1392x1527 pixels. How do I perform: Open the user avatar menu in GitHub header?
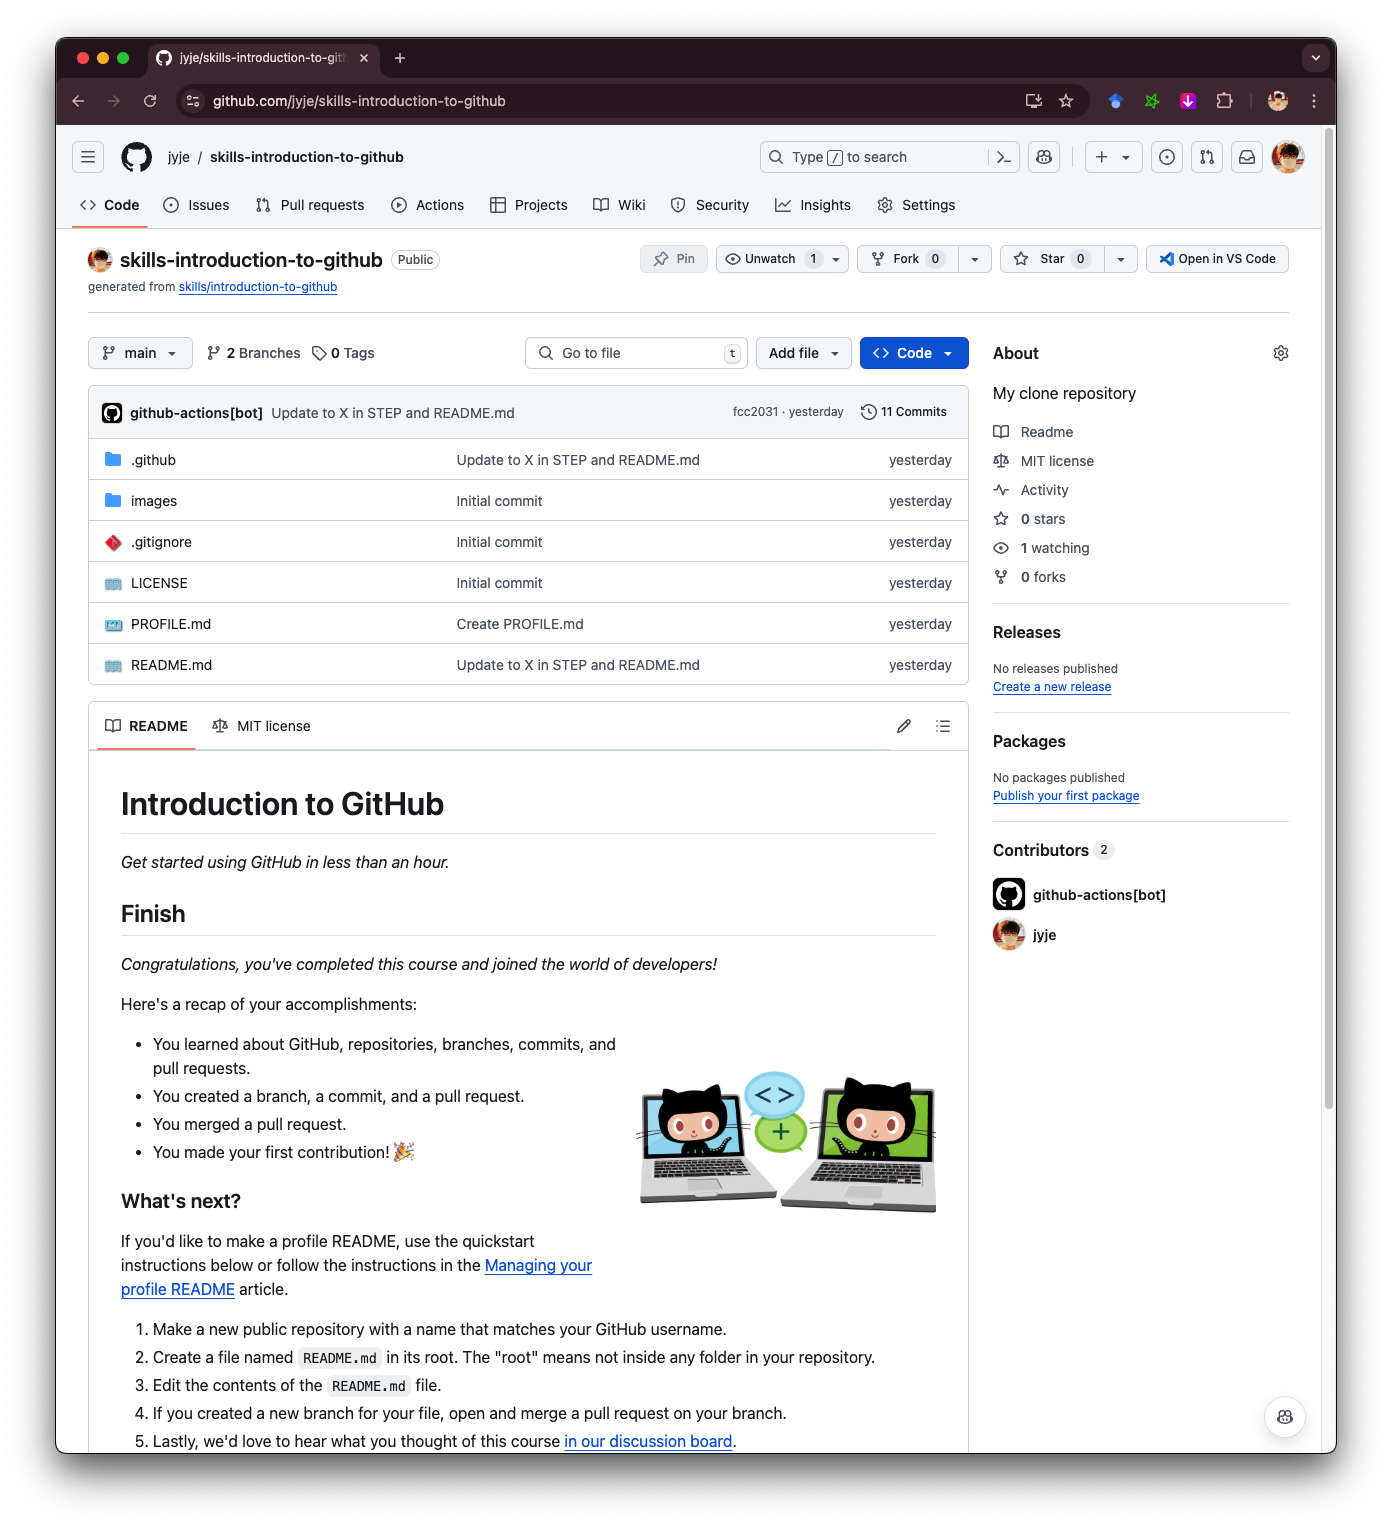click(1288, 157)
